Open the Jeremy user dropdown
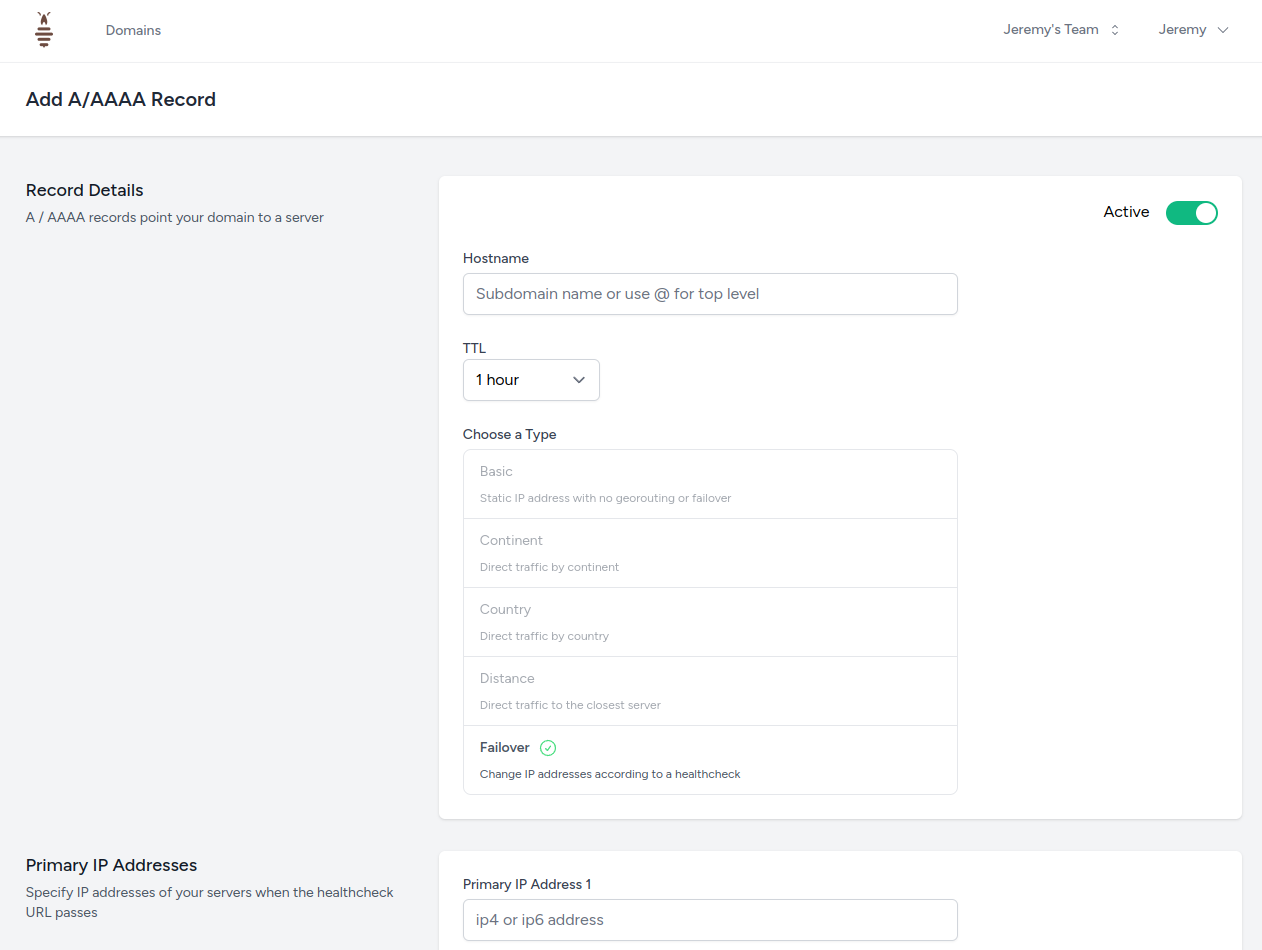The image size is (1262, 950). 1193,30
